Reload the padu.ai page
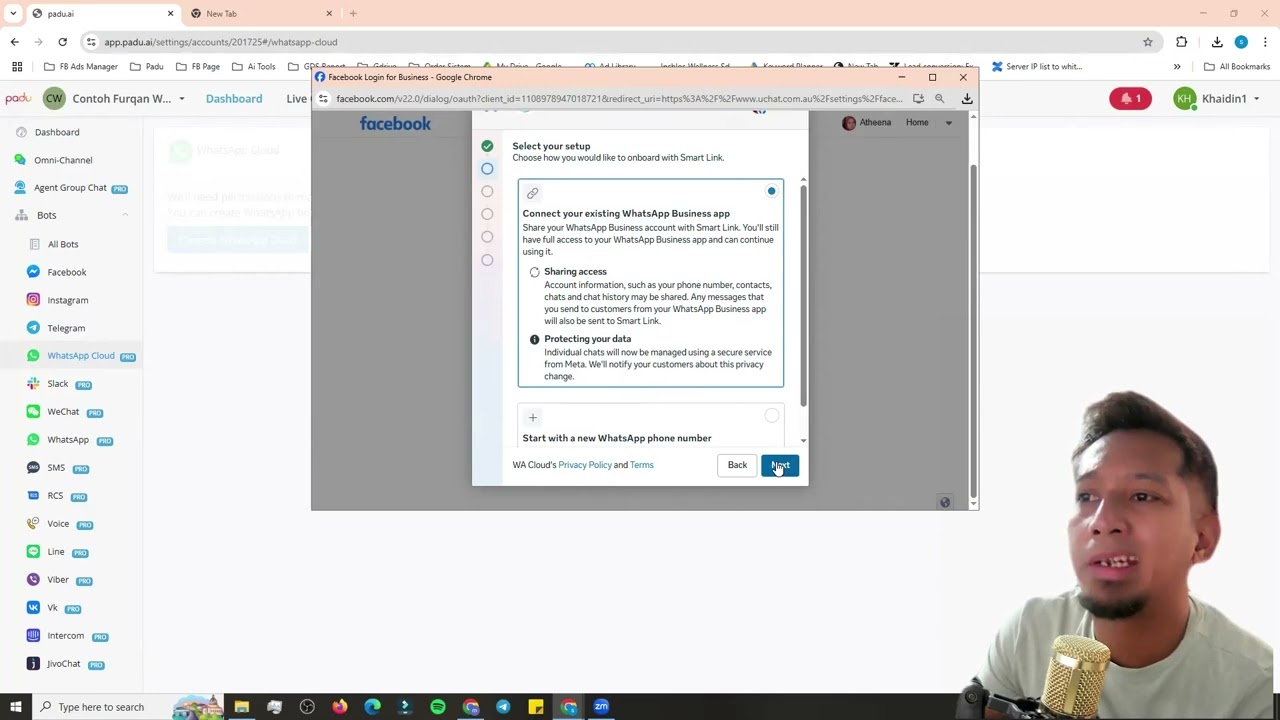Screen dimensions: 1280x720 (x=62, y=42)
